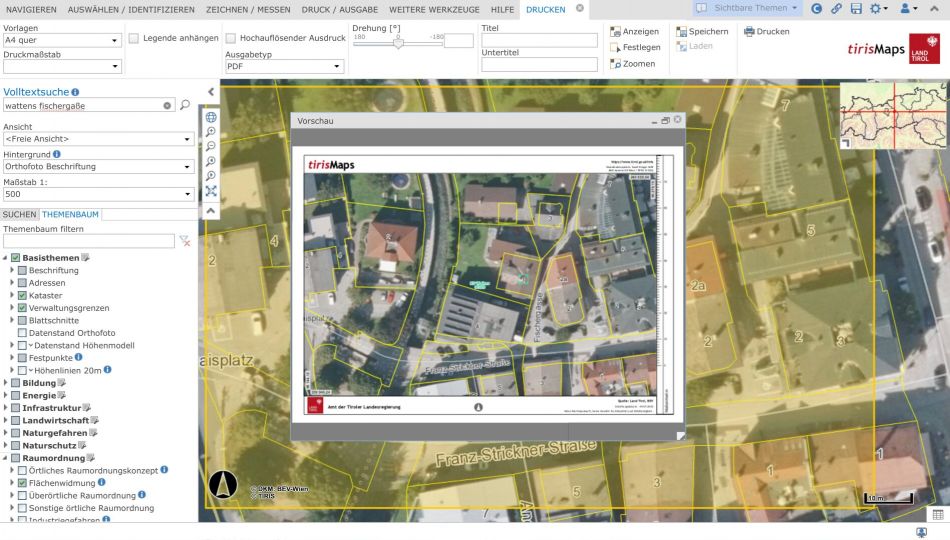Click the north arrow compass icon
Viewport: 950px width, 540px height.
click(223, 485)
